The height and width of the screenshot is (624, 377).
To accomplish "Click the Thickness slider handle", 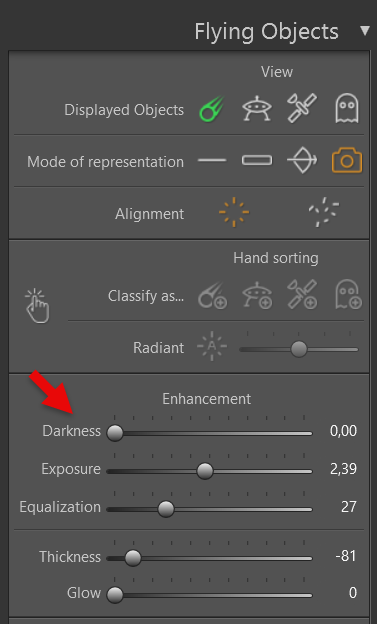I will tap(133, 558).
